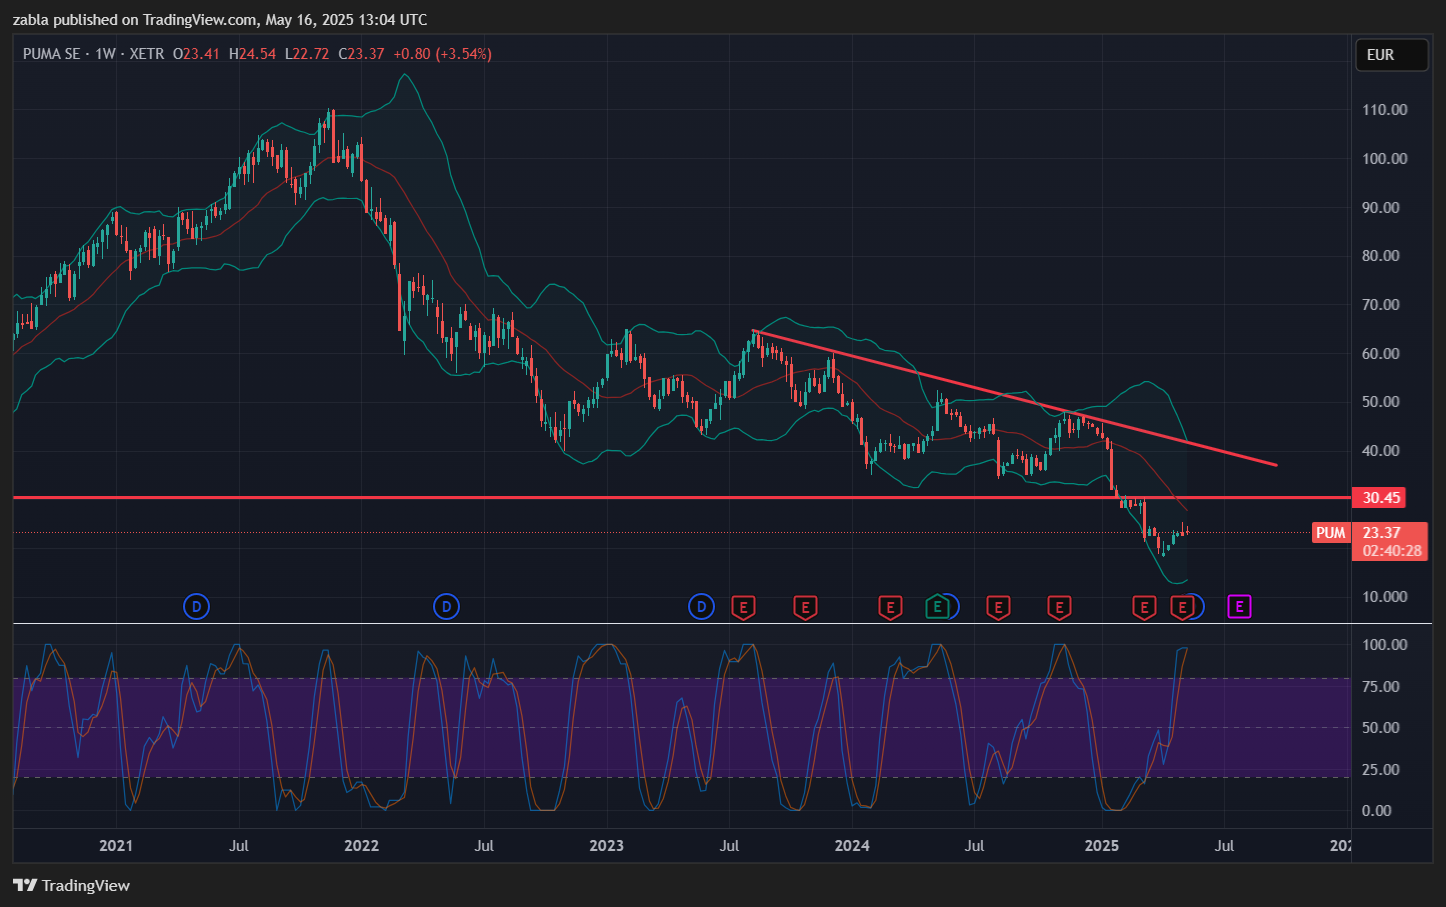Click the 10.00 price scale label

pos(1385,597)
